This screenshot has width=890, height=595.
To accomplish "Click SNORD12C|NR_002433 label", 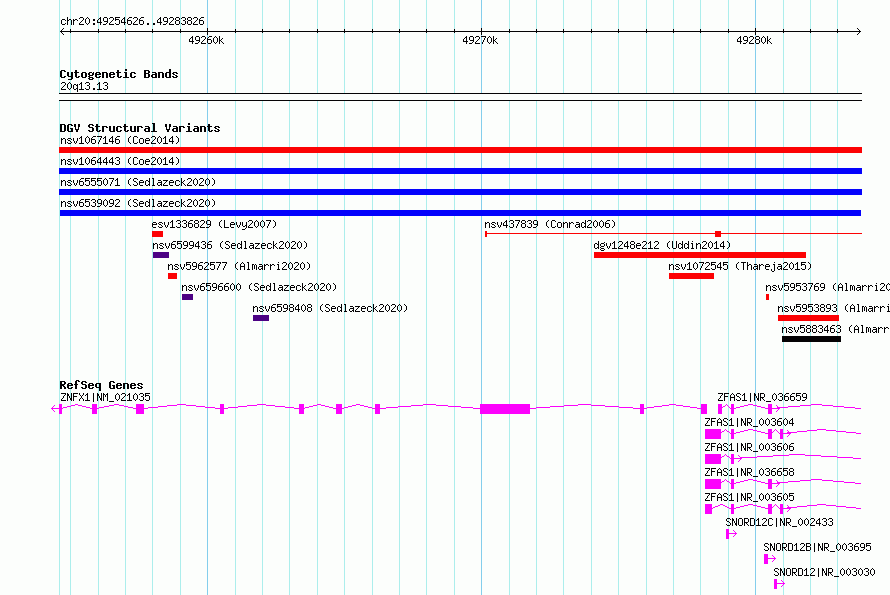I will [x=779, y=522].
